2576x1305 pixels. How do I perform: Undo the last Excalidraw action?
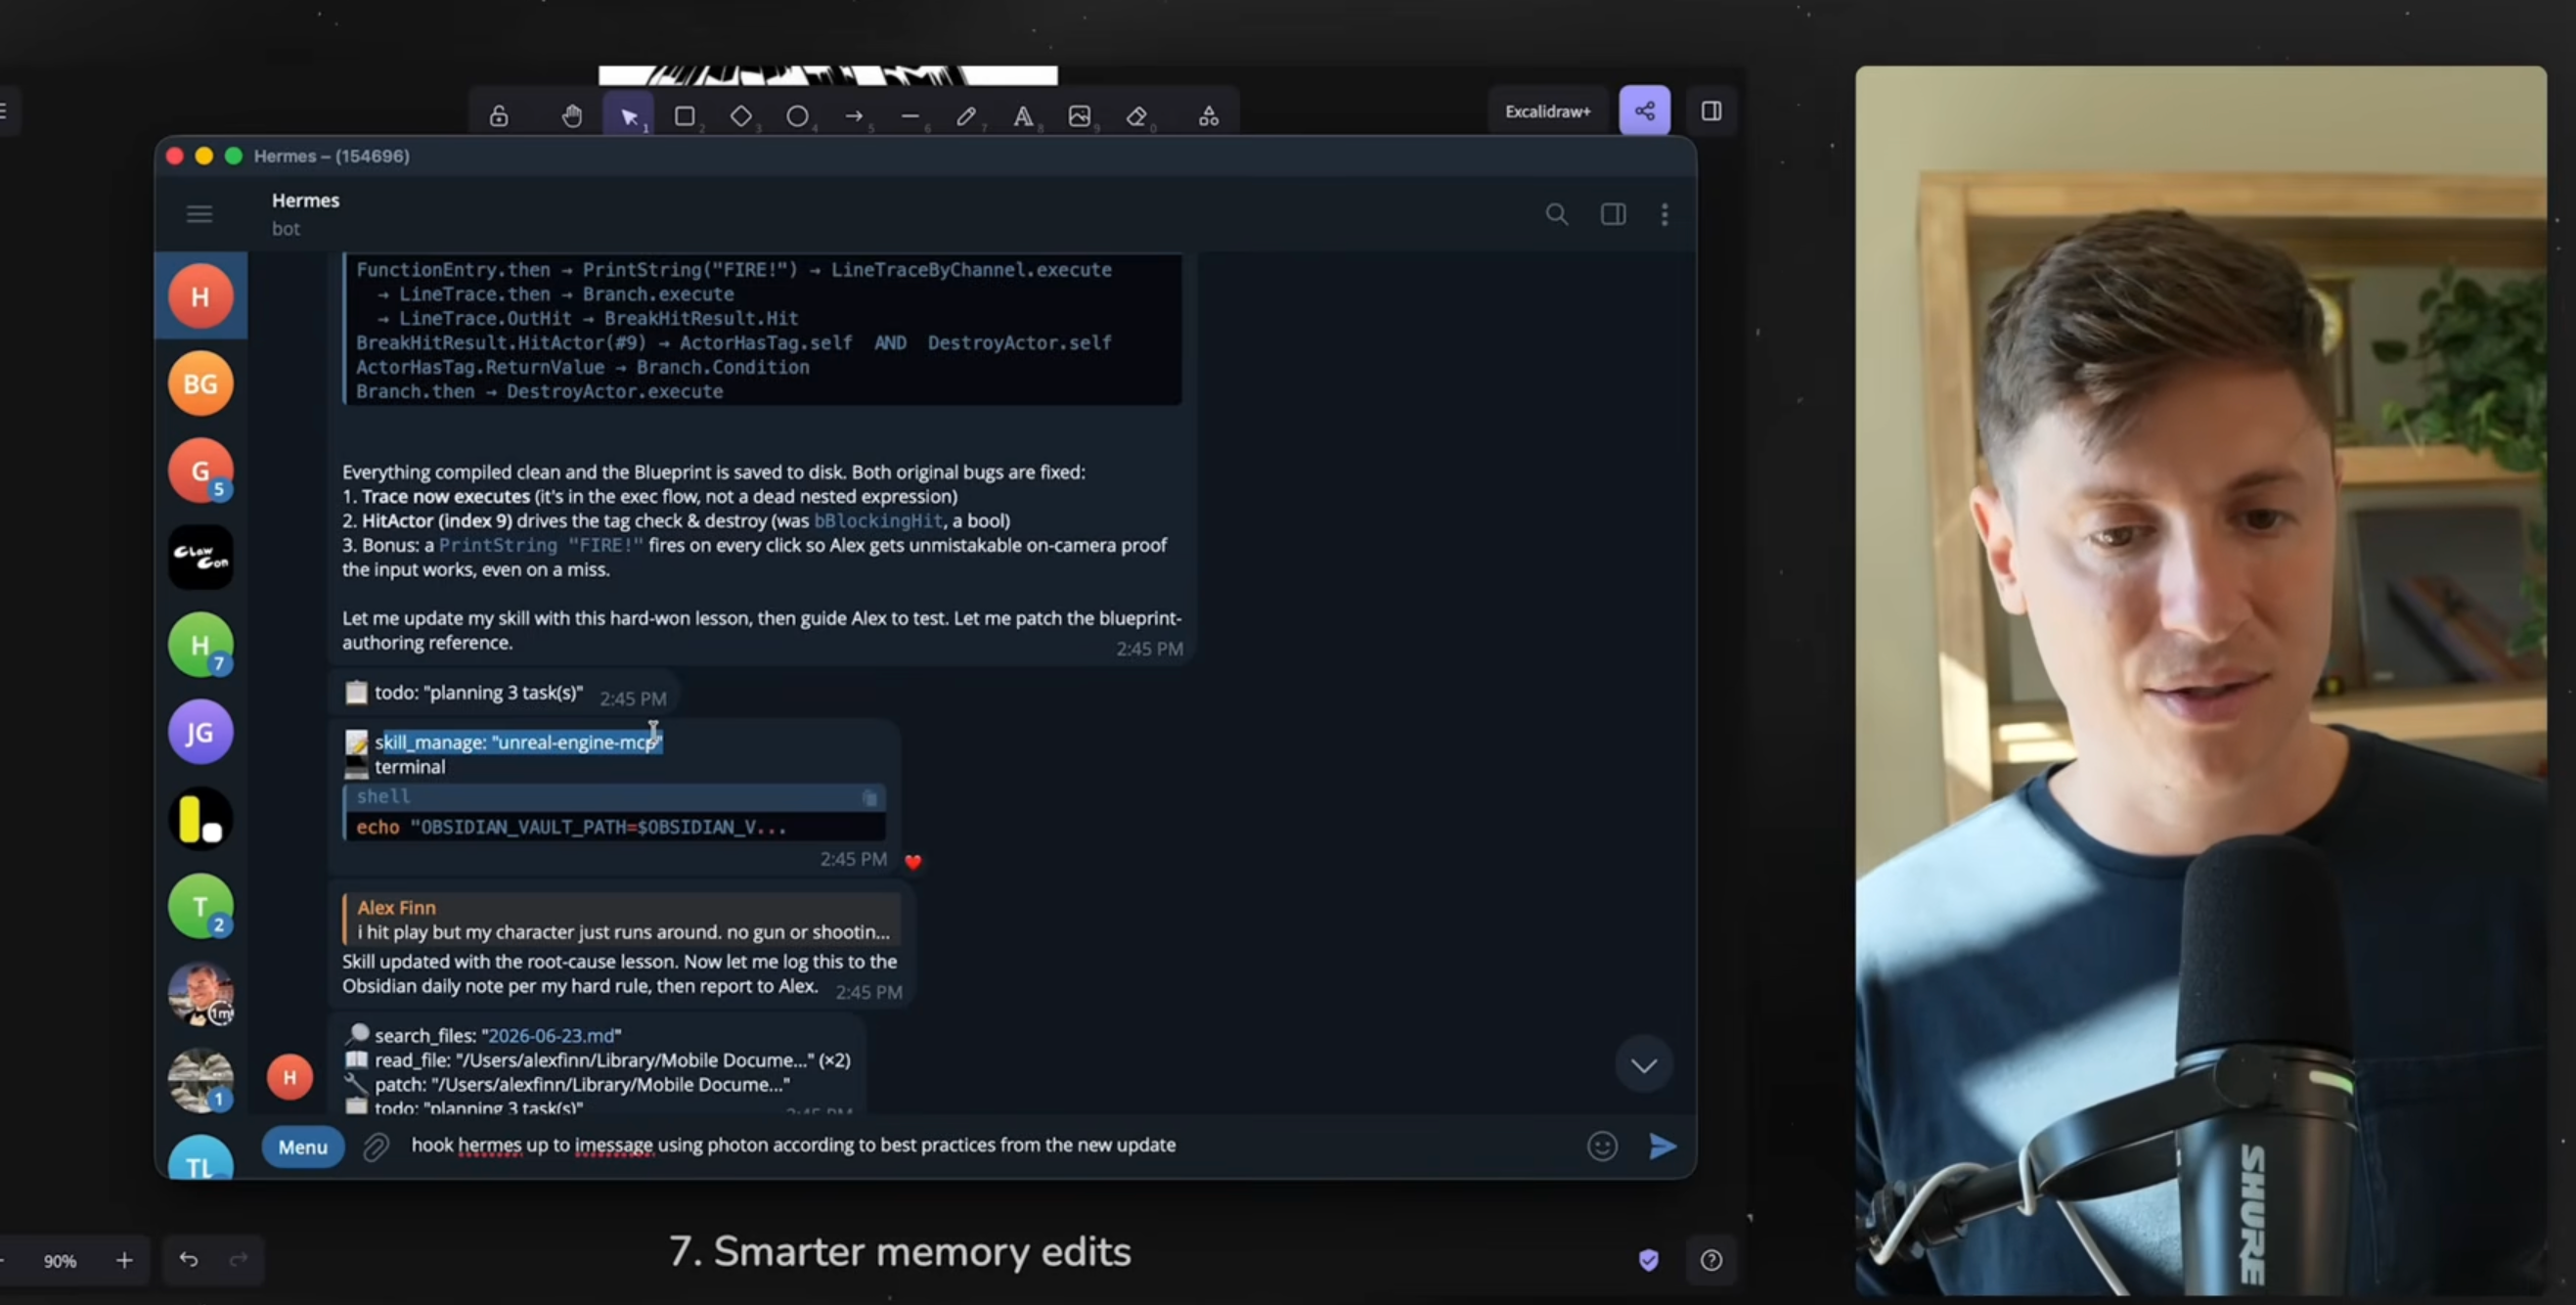point(189,1259)
